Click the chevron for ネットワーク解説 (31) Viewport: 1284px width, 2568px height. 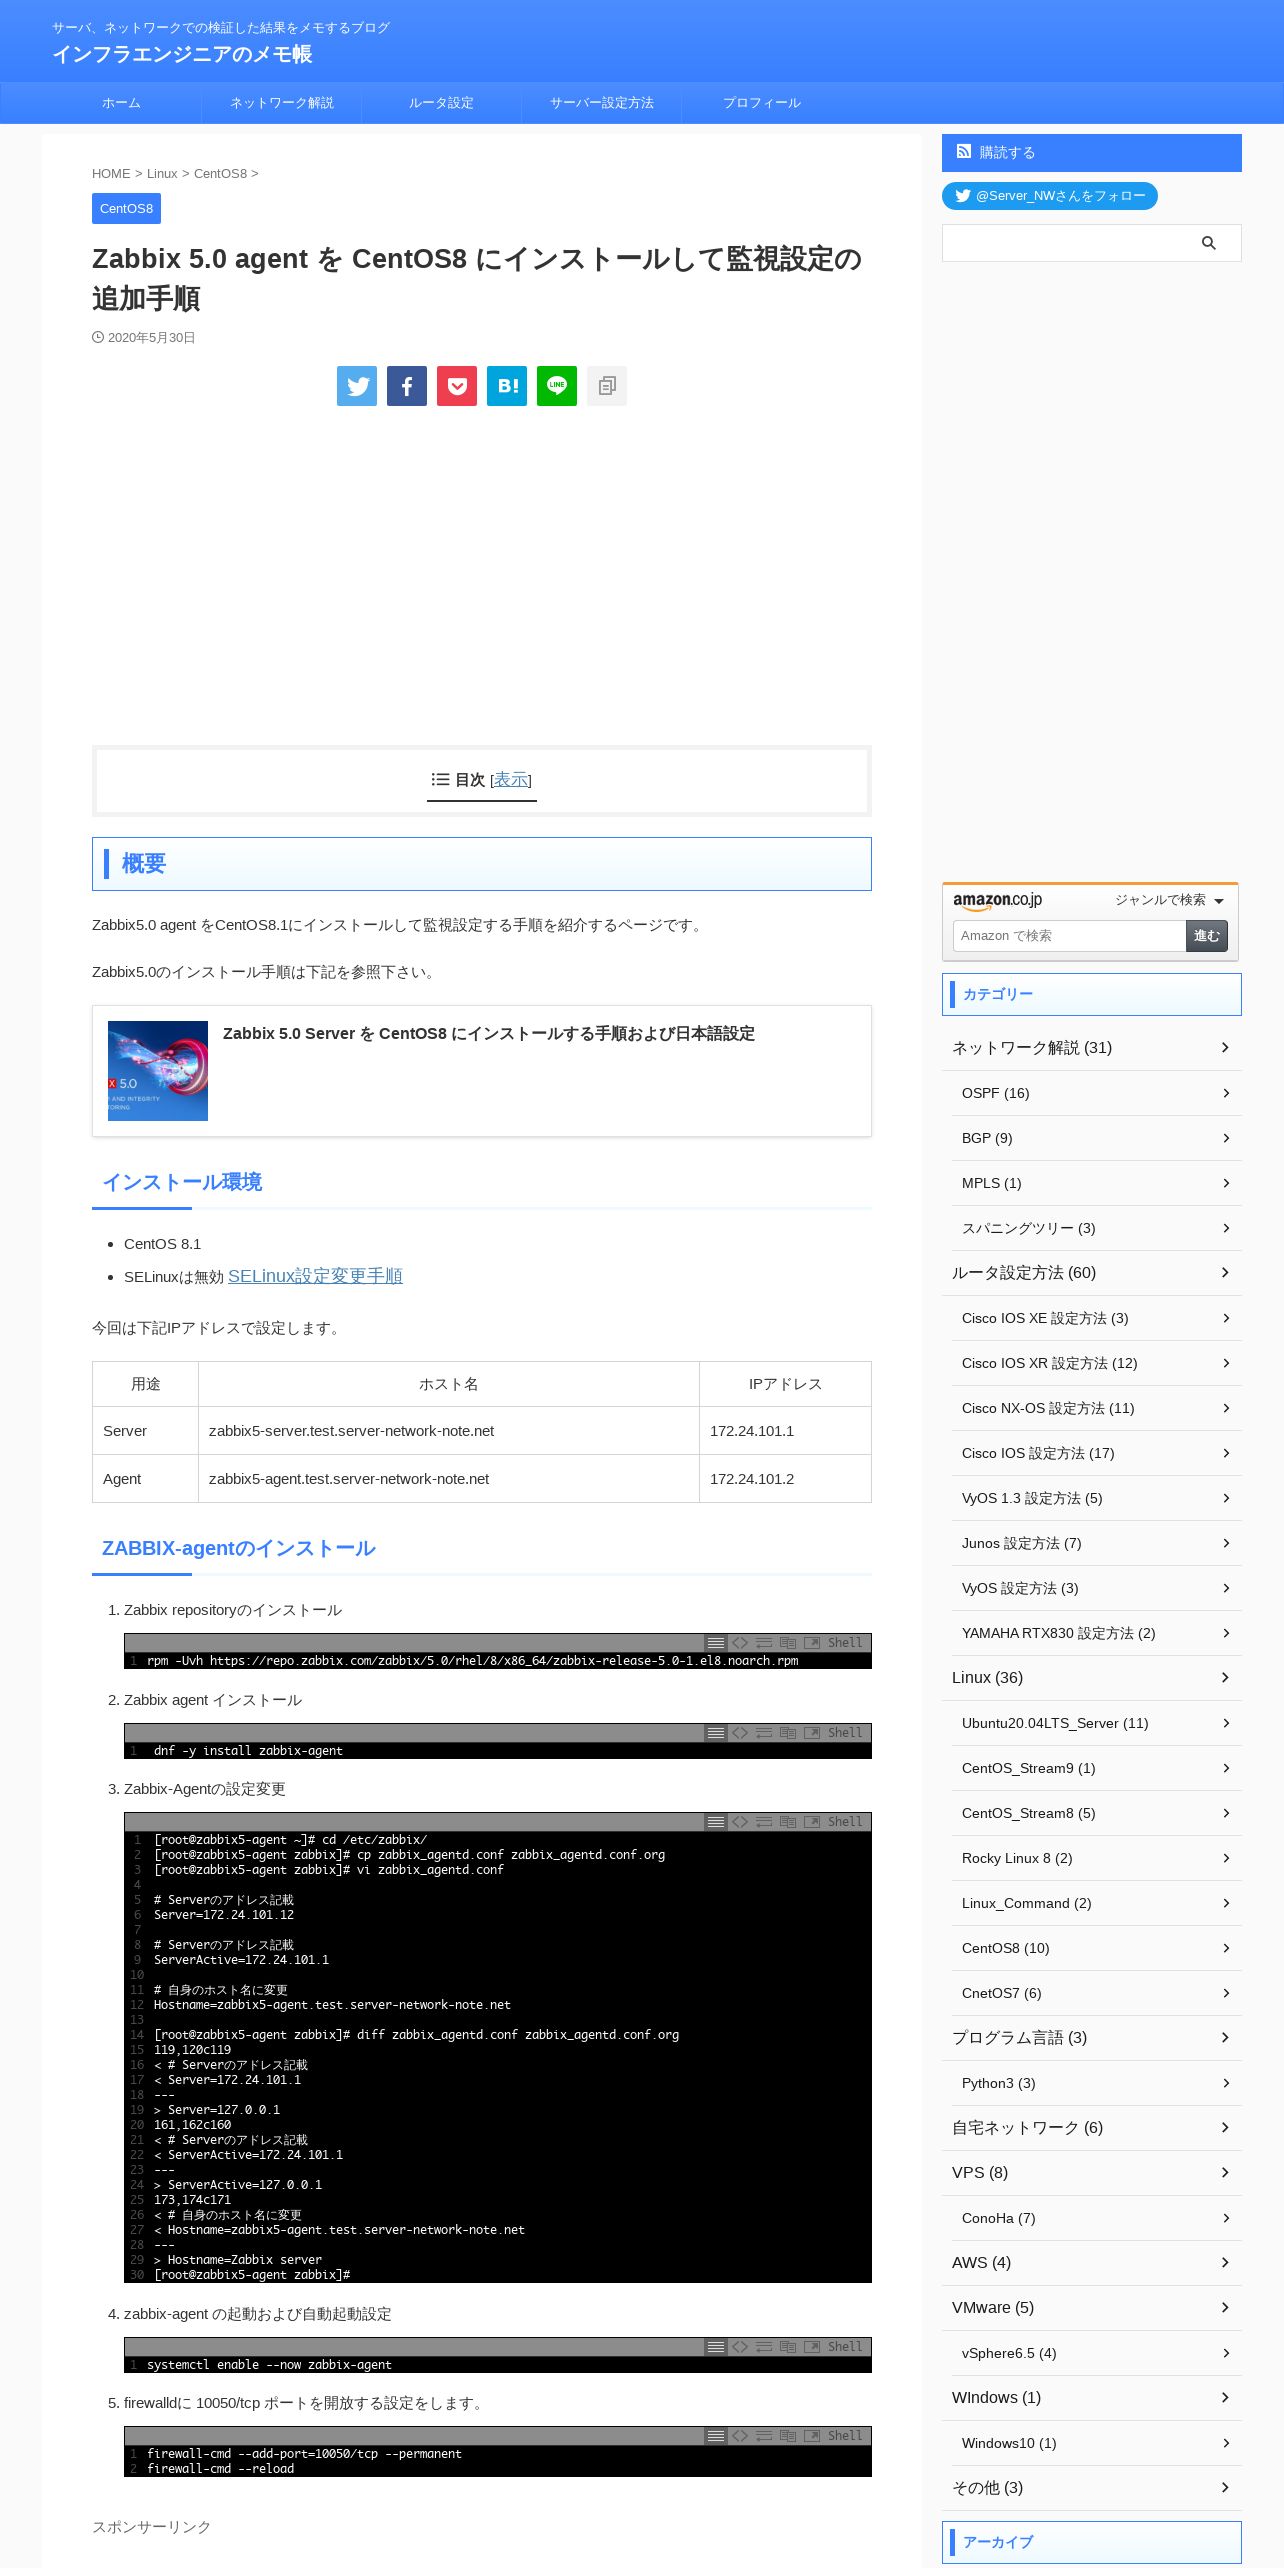pos(1225,1047)
